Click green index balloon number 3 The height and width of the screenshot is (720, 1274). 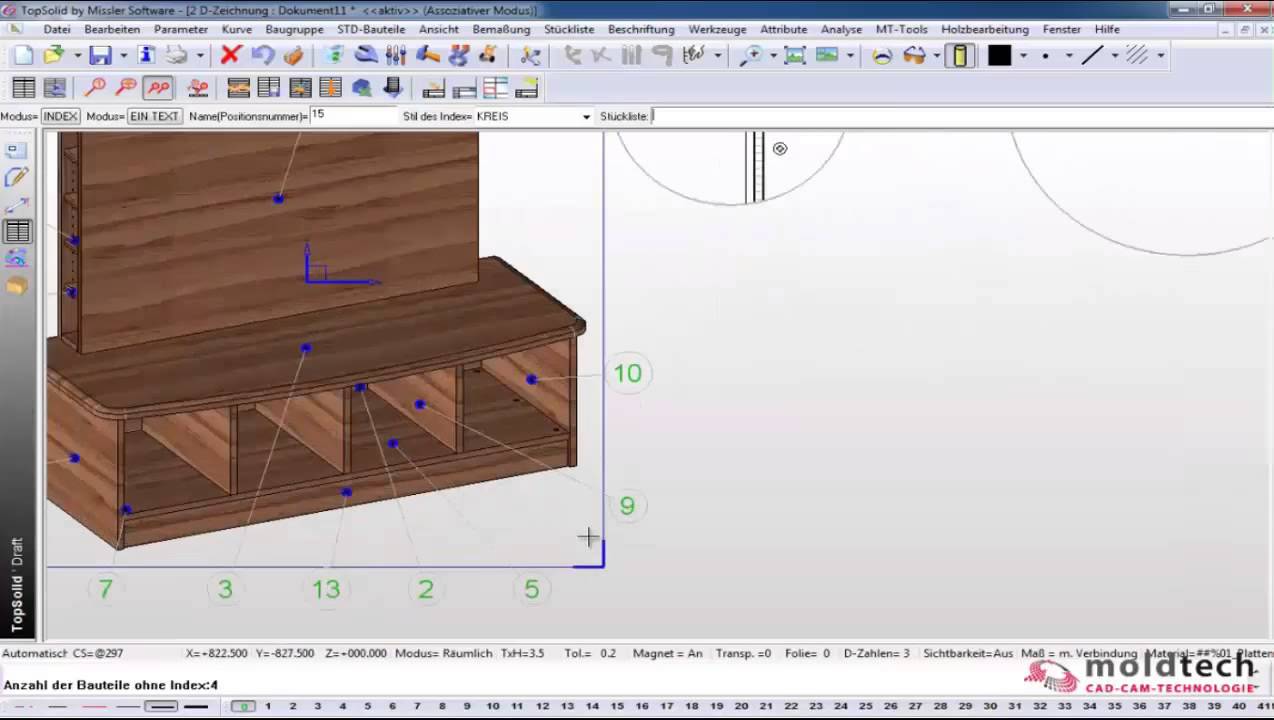(225, 590)
